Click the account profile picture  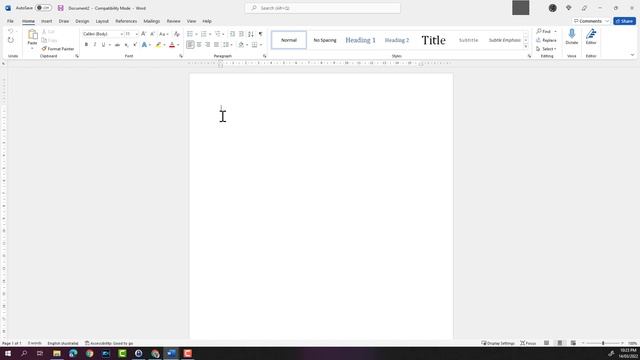(553, 8)
